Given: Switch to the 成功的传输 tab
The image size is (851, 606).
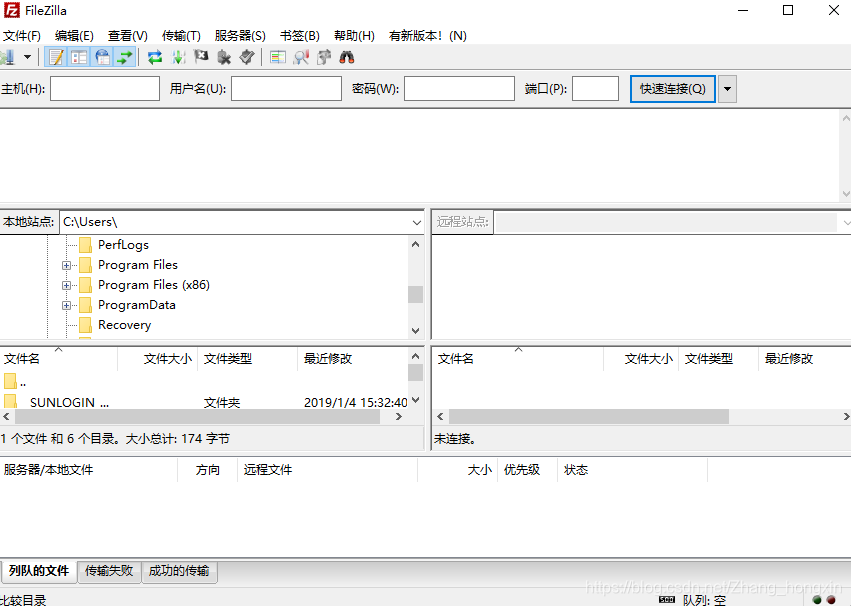Looking at the screenshot, I should [179, 571].
